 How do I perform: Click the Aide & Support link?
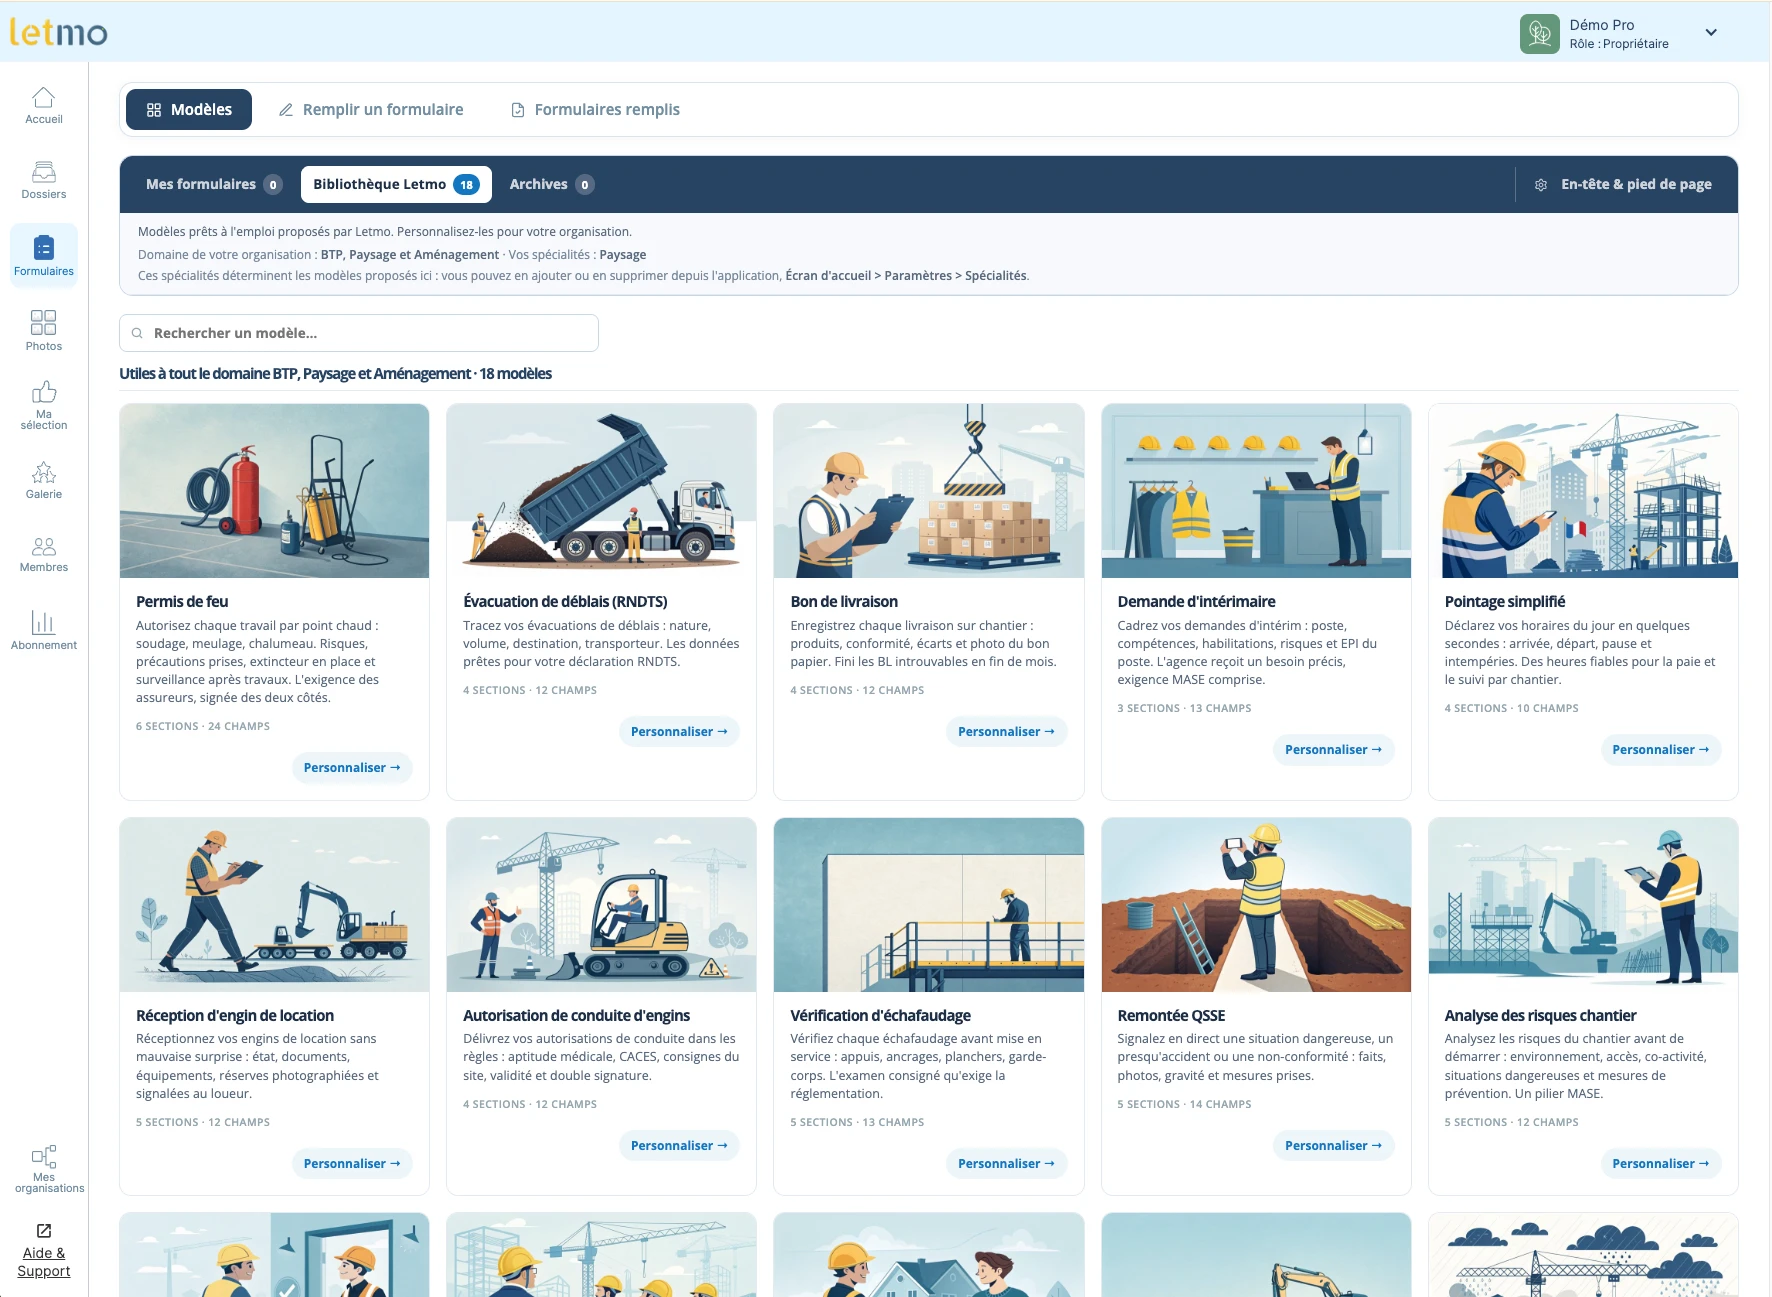[x=44, y=1262]
